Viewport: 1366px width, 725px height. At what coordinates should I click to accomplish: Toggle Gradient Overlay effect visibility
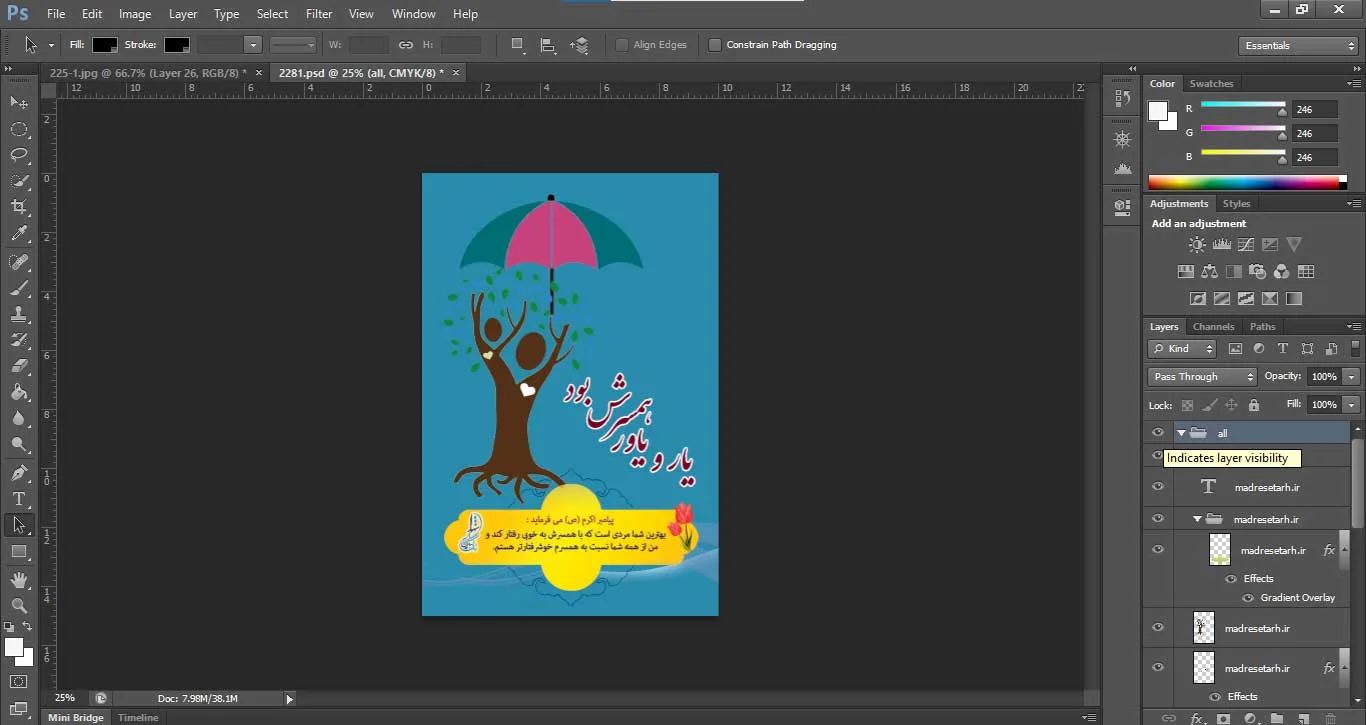pos(1248,598)
